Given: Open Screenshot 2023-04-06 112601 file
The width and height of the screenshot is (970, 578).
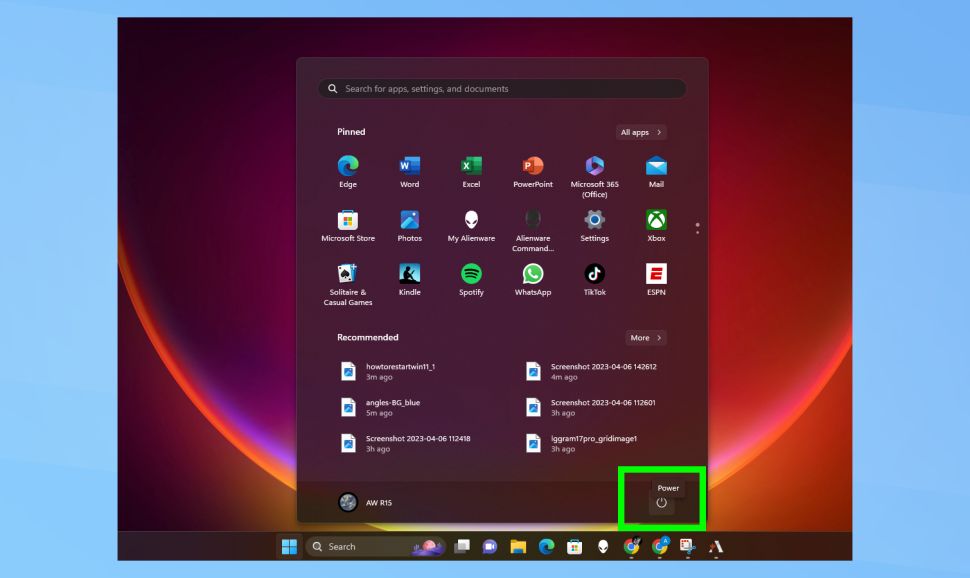Looking at the screenshot, I should [590, 407].
